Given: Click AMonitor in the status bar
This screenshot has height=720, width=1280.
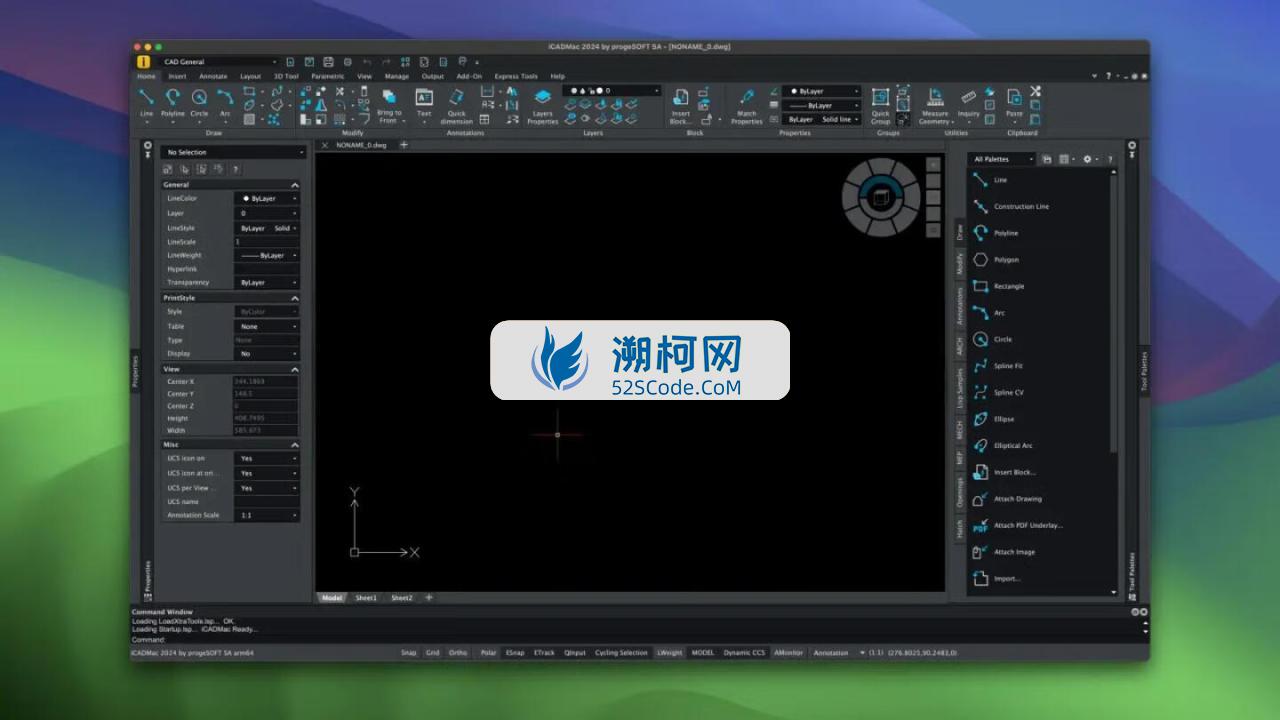Looking at the screenshot, I should 788,653.
